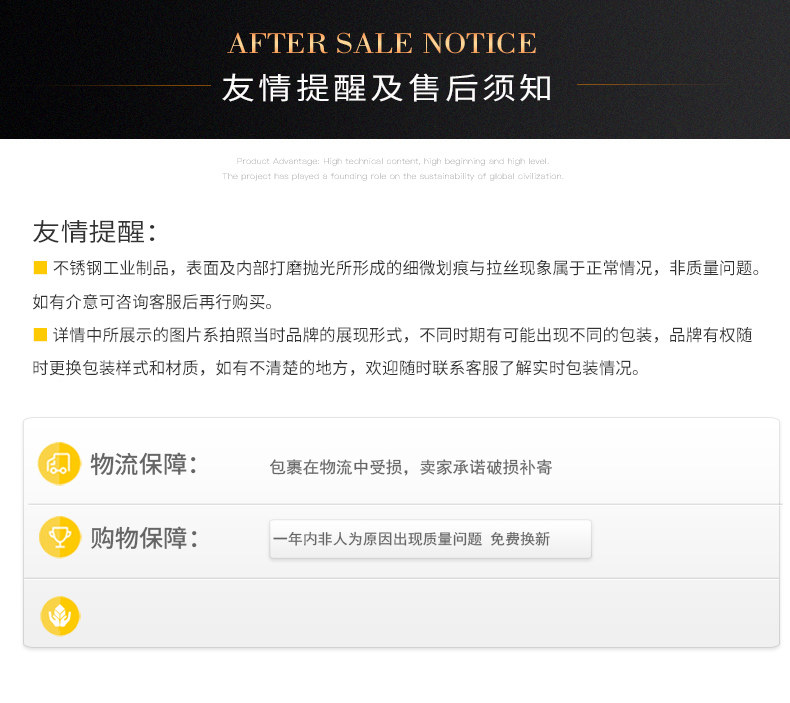790x703 pixels.
Task: Click the yellow delivery truck icon
Action: click(x=59, y=463)
